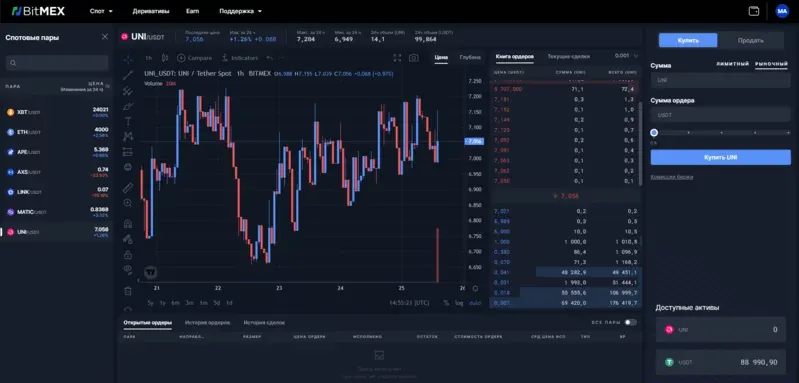Open the wallet icon in header
Image resolution: width=799 pixels, height=383 pixels.
click(754, 11)
